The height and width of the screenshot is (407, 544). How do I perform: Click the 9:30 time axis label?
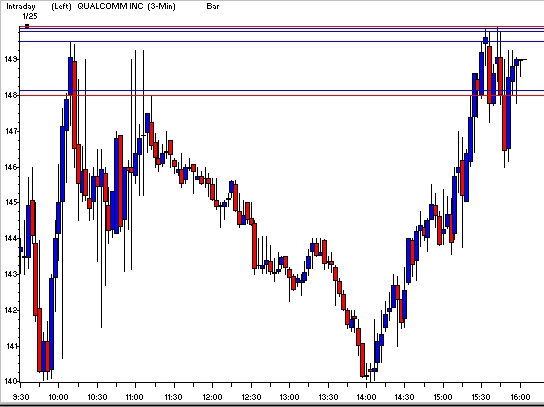(21, 397)
